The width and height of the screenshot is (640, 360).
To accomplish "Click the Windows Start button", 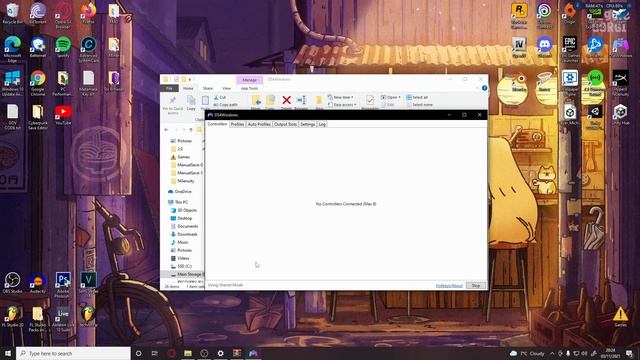I will tap(8, 353).
